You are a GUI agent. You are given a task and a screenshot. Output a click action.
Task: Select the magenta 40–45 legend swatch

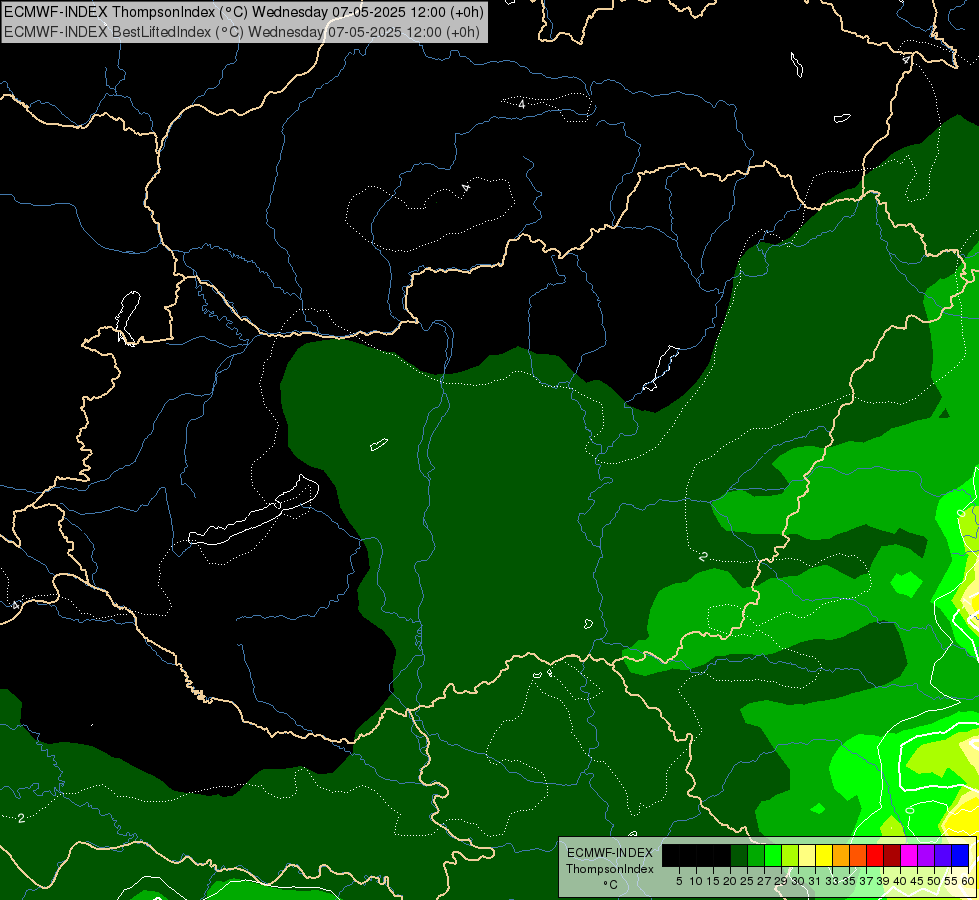point(910,856)
